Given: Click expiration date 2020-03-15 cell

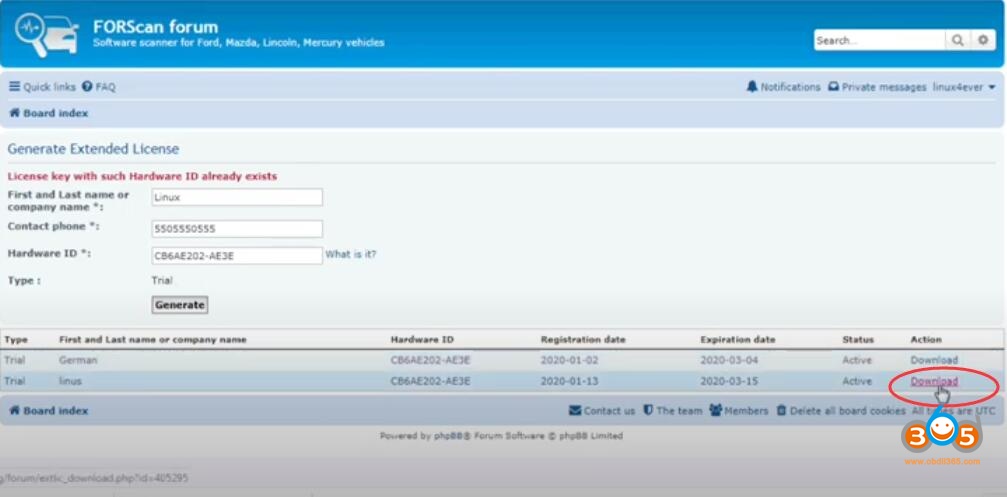Looking at the screenshot, I should pyautogui.click(x=729, y=381).
